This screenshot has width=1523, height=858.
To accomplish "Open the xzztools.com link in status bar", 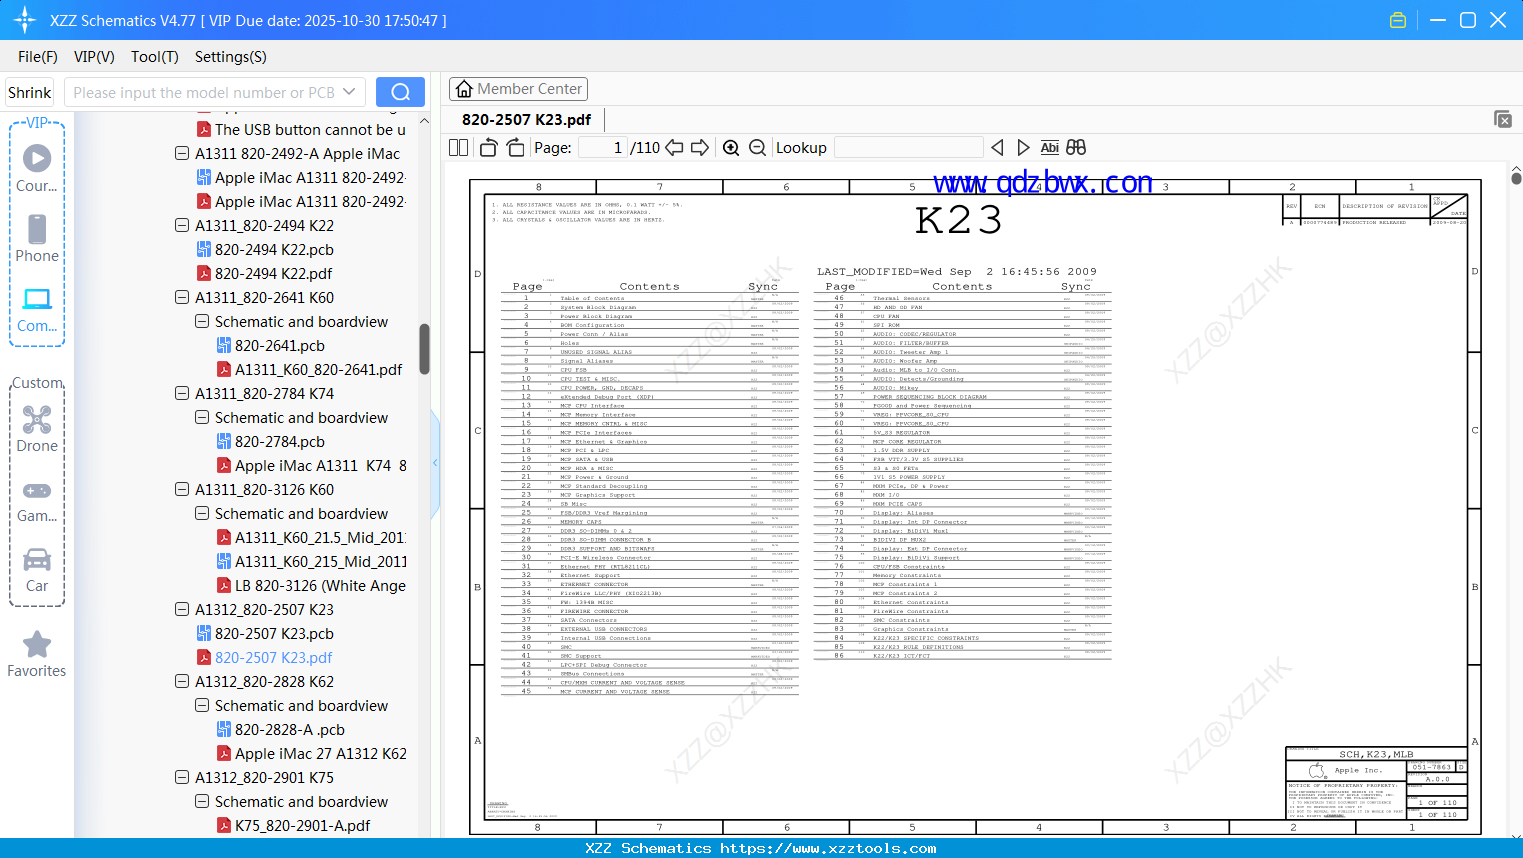I will coord(828,848).
